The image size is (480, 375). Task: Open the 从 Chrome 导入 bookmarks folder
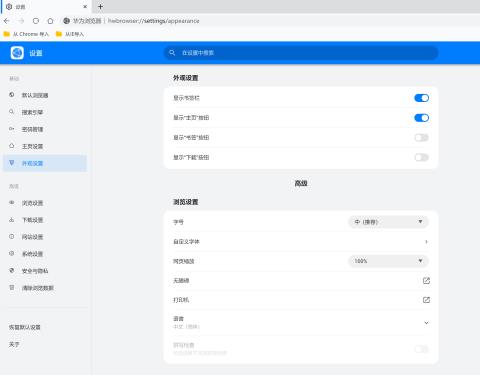click(x=26, y=34)
